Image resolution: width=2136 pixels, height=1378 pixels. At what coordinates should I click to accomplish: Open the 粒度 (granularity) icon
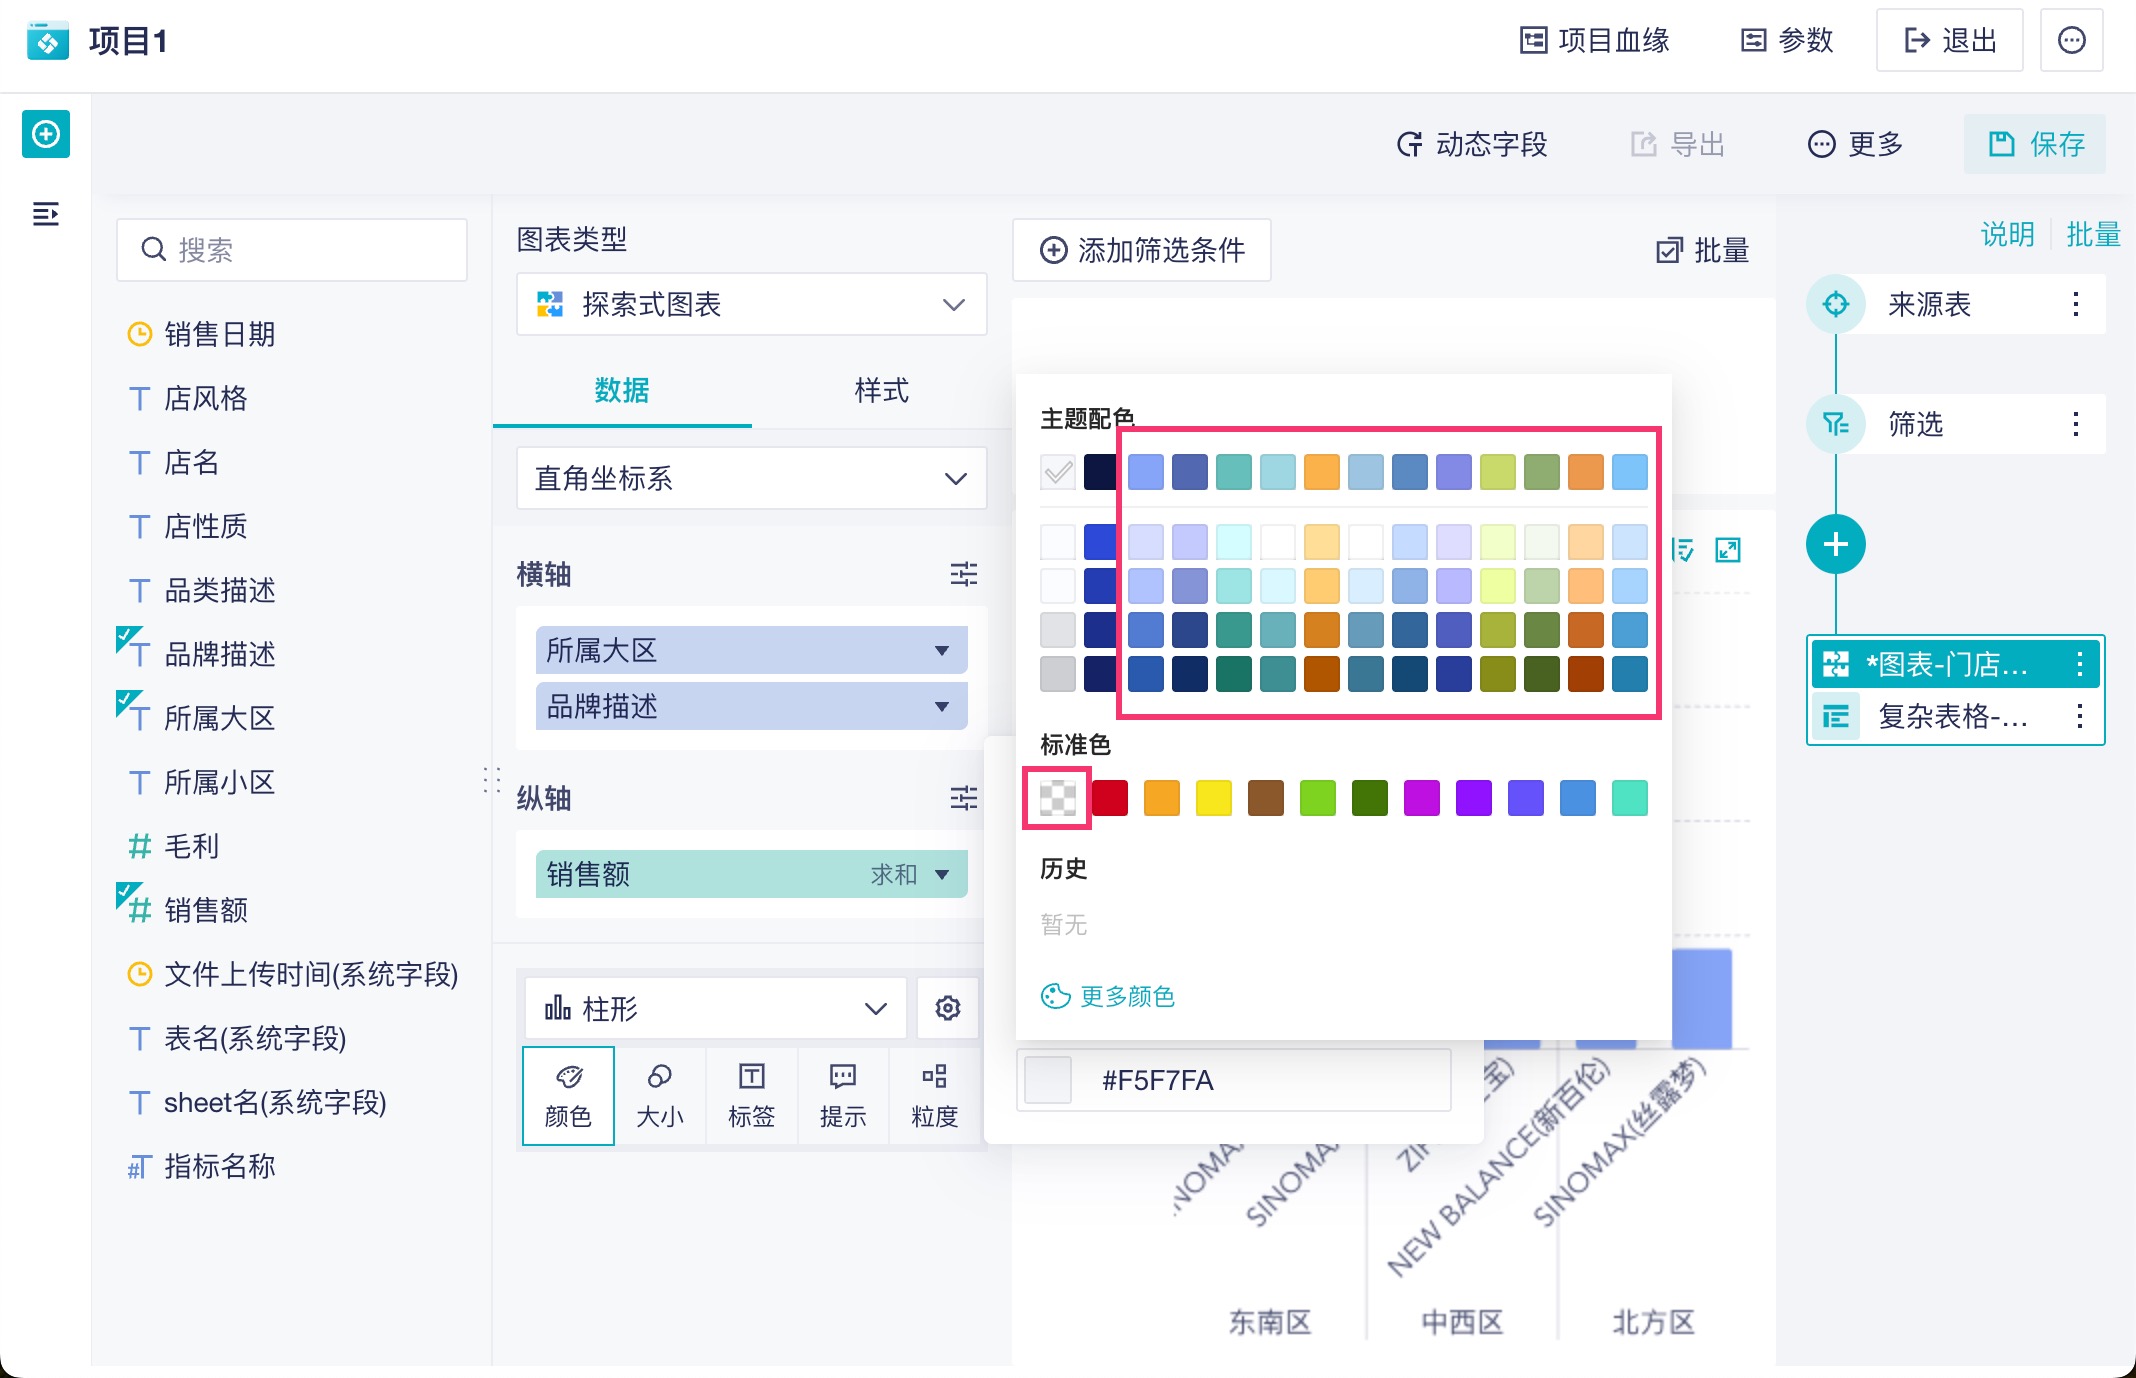tap(933, 1096)
